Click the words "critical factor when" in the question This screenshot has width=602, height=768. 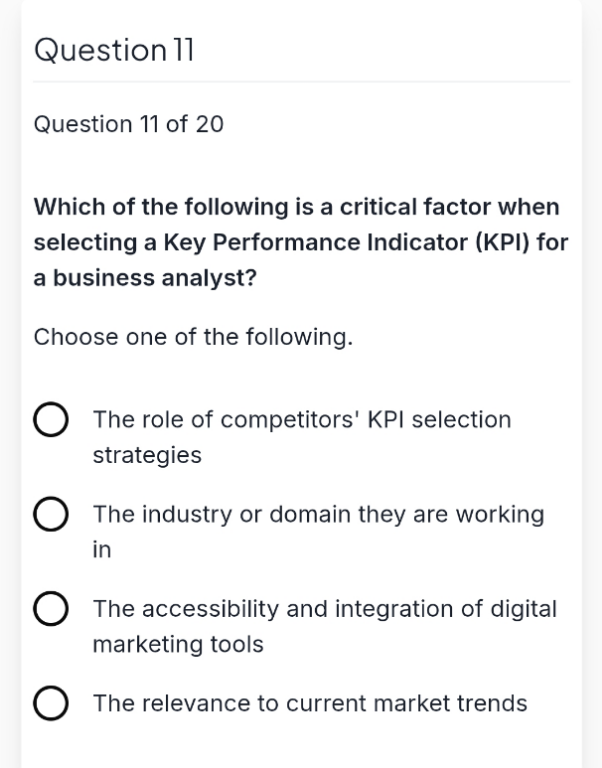point(450,207)
